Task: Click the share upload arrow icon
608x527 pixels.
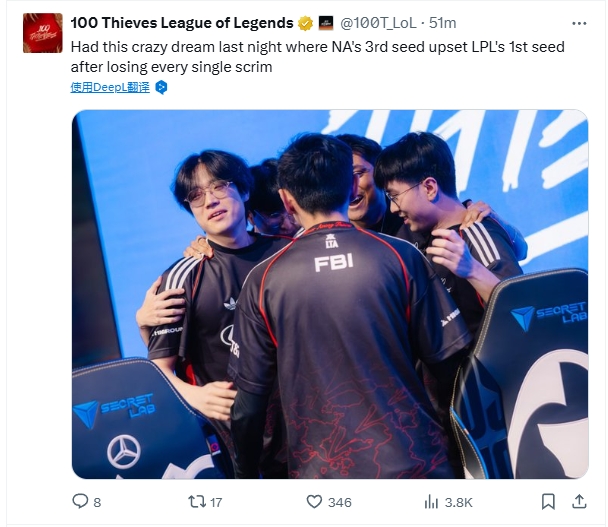Action: point(579,501)
